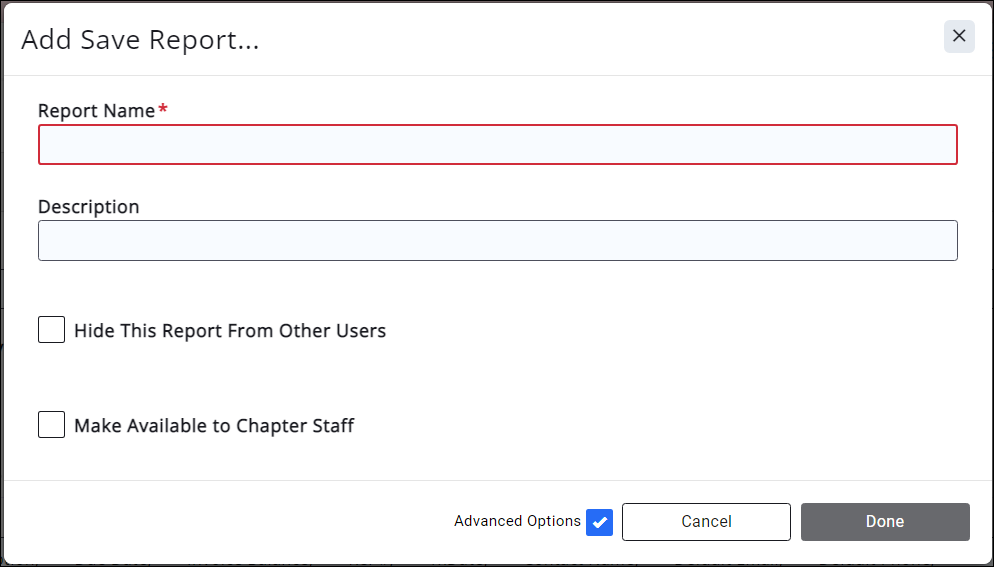Screen dimensions: 994x567
Task: Click the empty footer area left of Advanced Options
Action: [x=220, y=522]
